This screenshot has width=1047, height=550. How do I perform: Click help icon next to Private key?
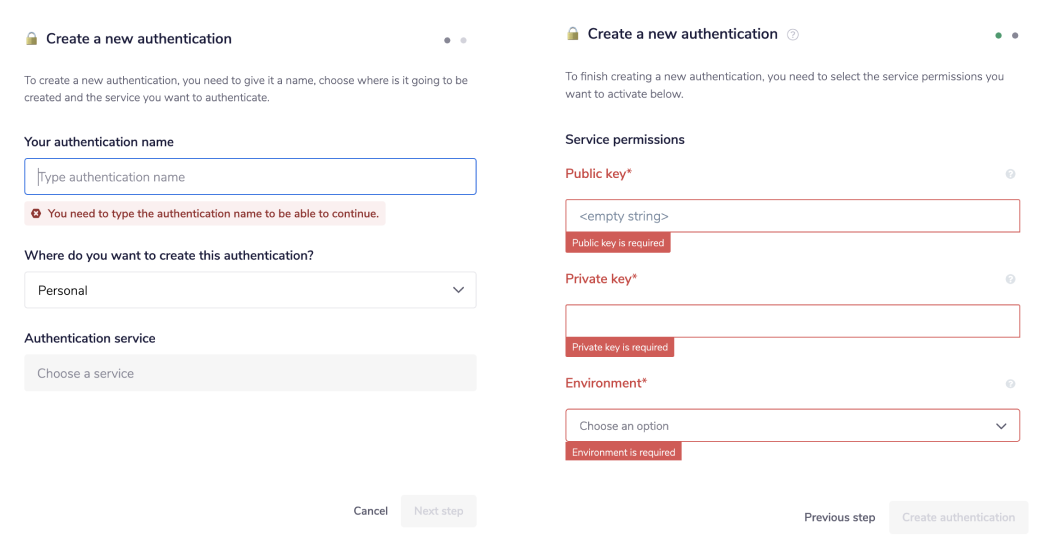(1010, 280)
